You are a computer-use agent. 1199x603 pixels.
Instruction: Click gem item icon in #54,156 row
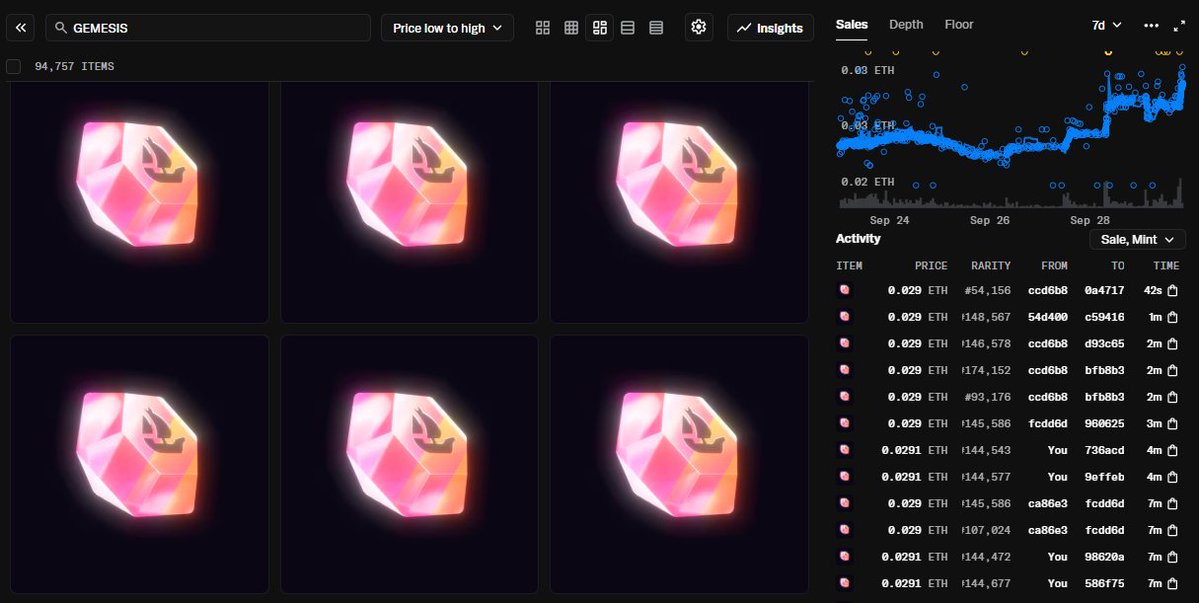point(844,290)
